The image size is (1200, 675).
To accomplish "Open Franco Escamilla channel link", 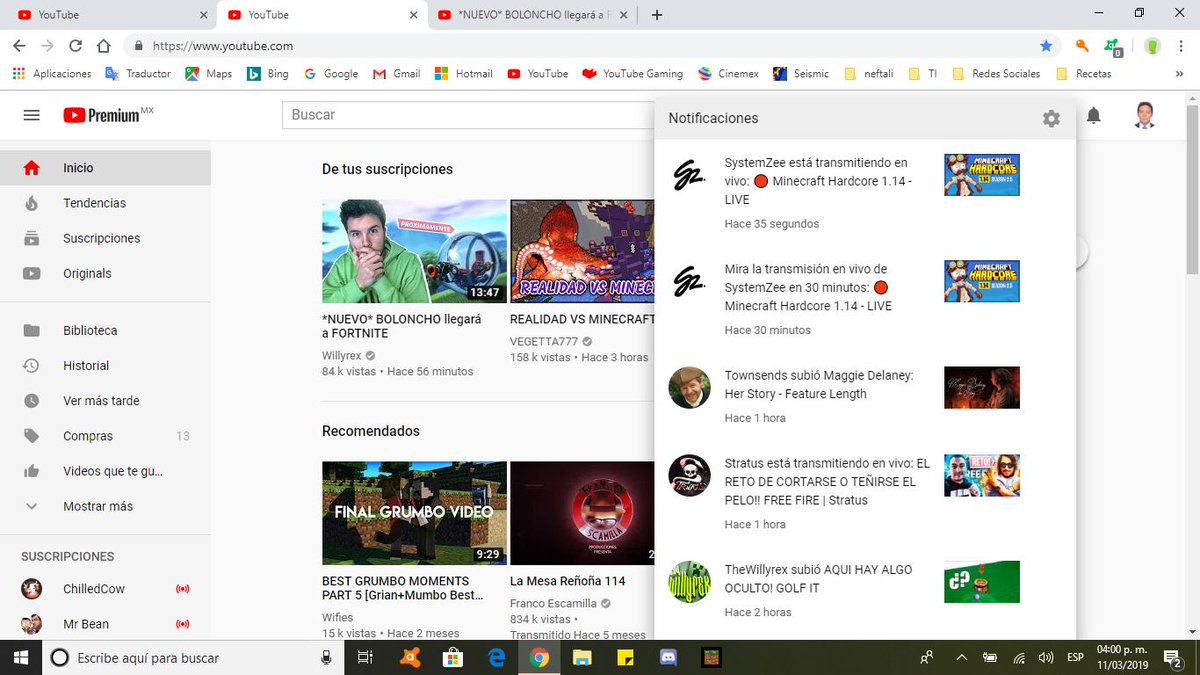I will 554,603.
